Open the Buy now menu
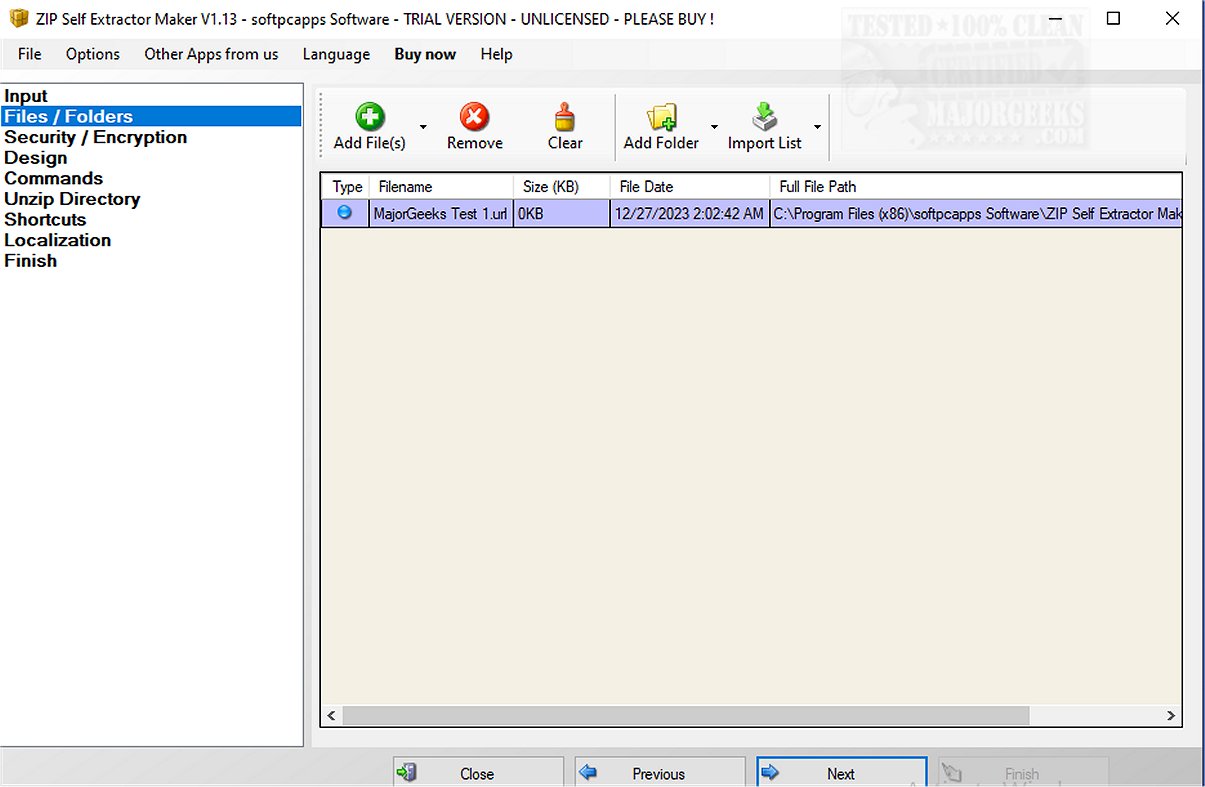Screen dimensions: 1205x787 [x=425, y=54]
